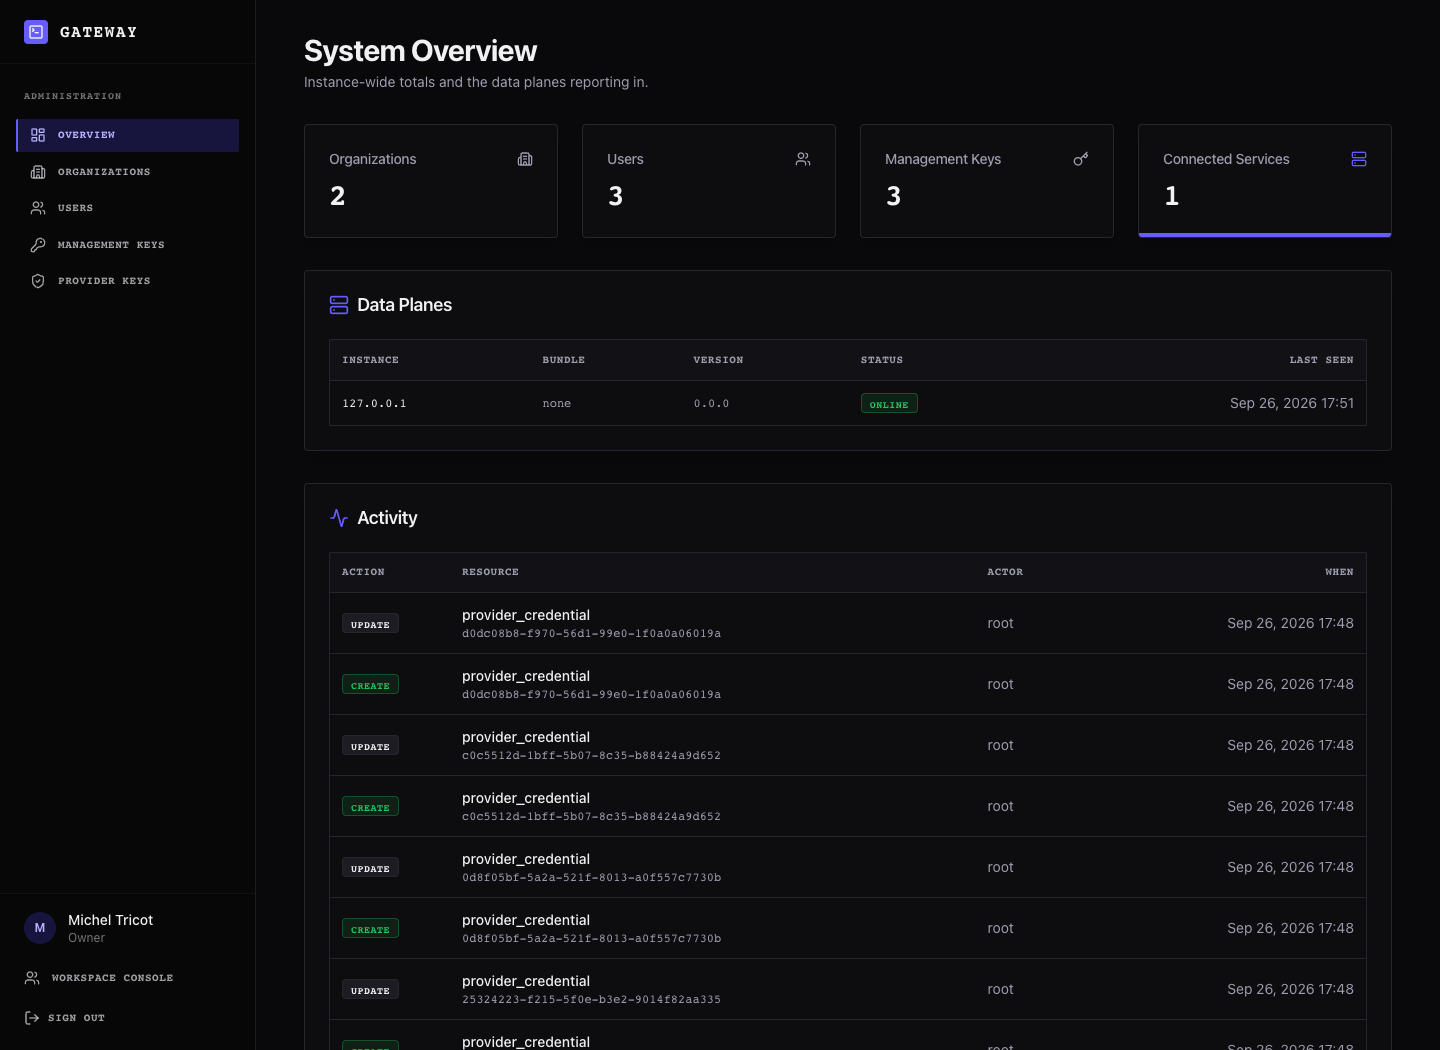Image resolution: width=1440 pixels, height=1050 pixels.
Task: Click the Activity pulse icon
Action: coord(339,518)
